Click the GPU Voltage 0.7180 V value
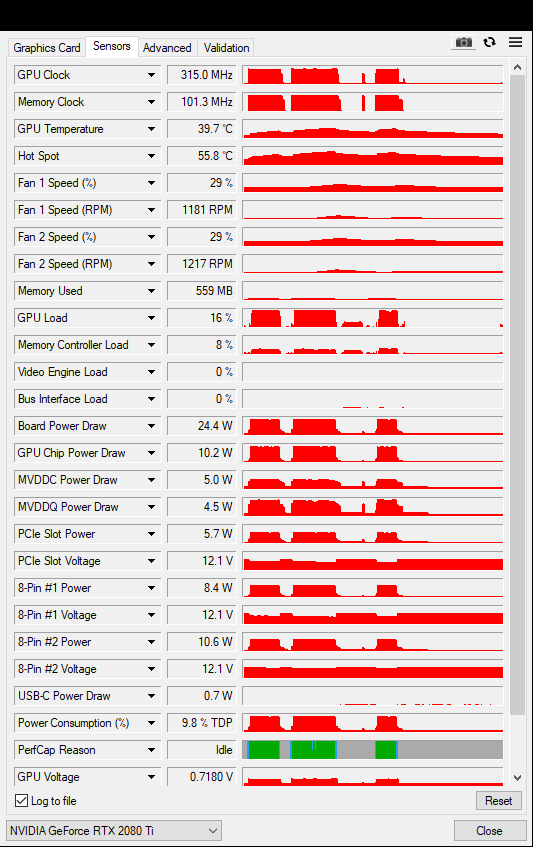This screenshot has width=533, height=847. 202,777
